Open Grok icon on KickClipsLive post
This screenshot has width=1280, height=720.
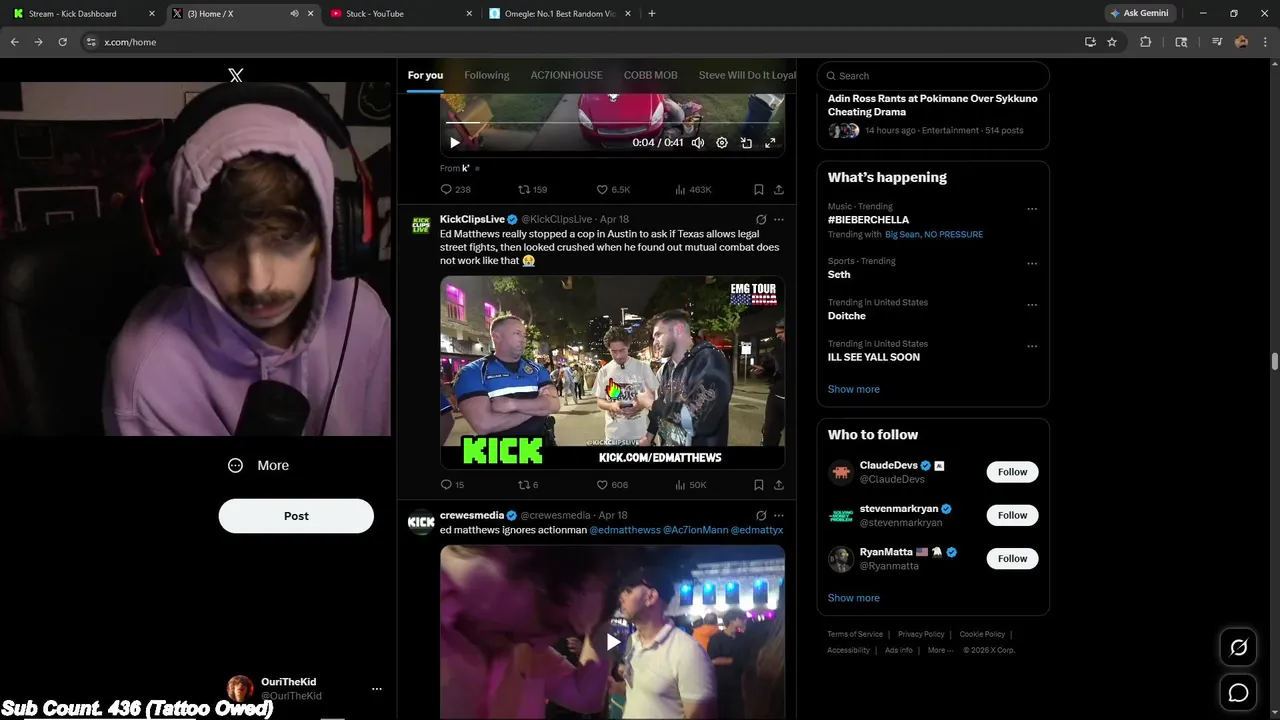click(x=761, y=219)
